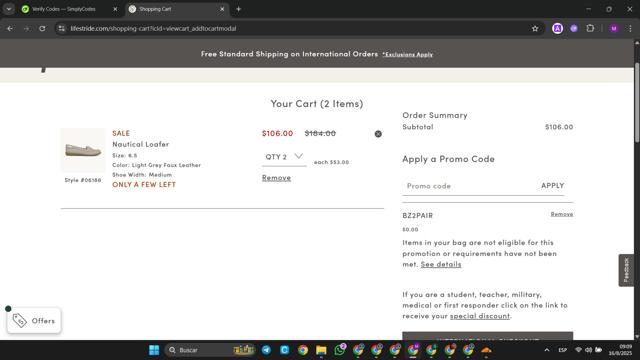
Task: Open the Chrome three-dot menu
Action: pyautogui.click(x=630, y=29)
